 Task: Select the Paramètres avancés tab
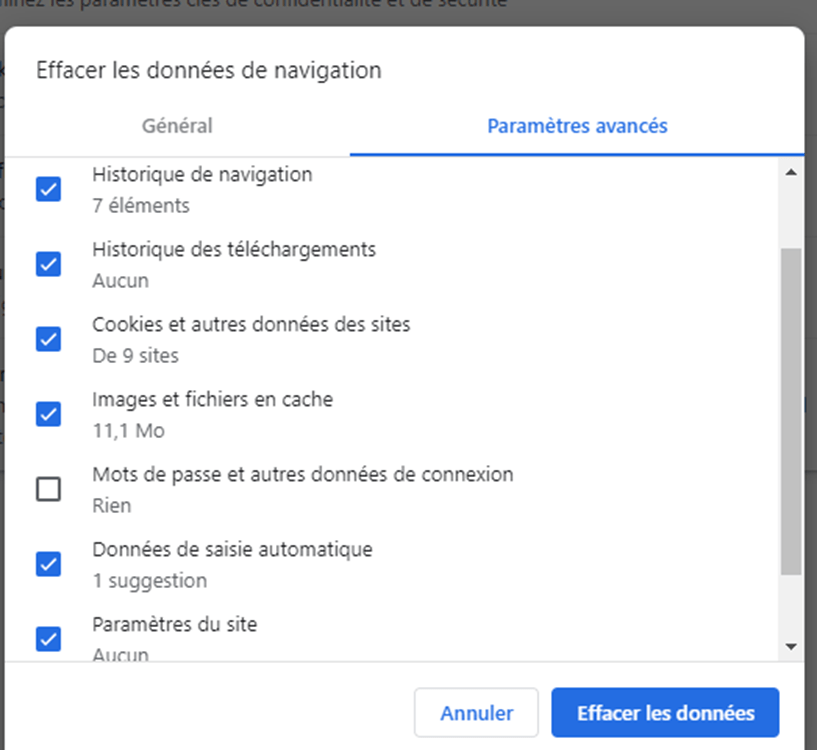tap(577, 126)
